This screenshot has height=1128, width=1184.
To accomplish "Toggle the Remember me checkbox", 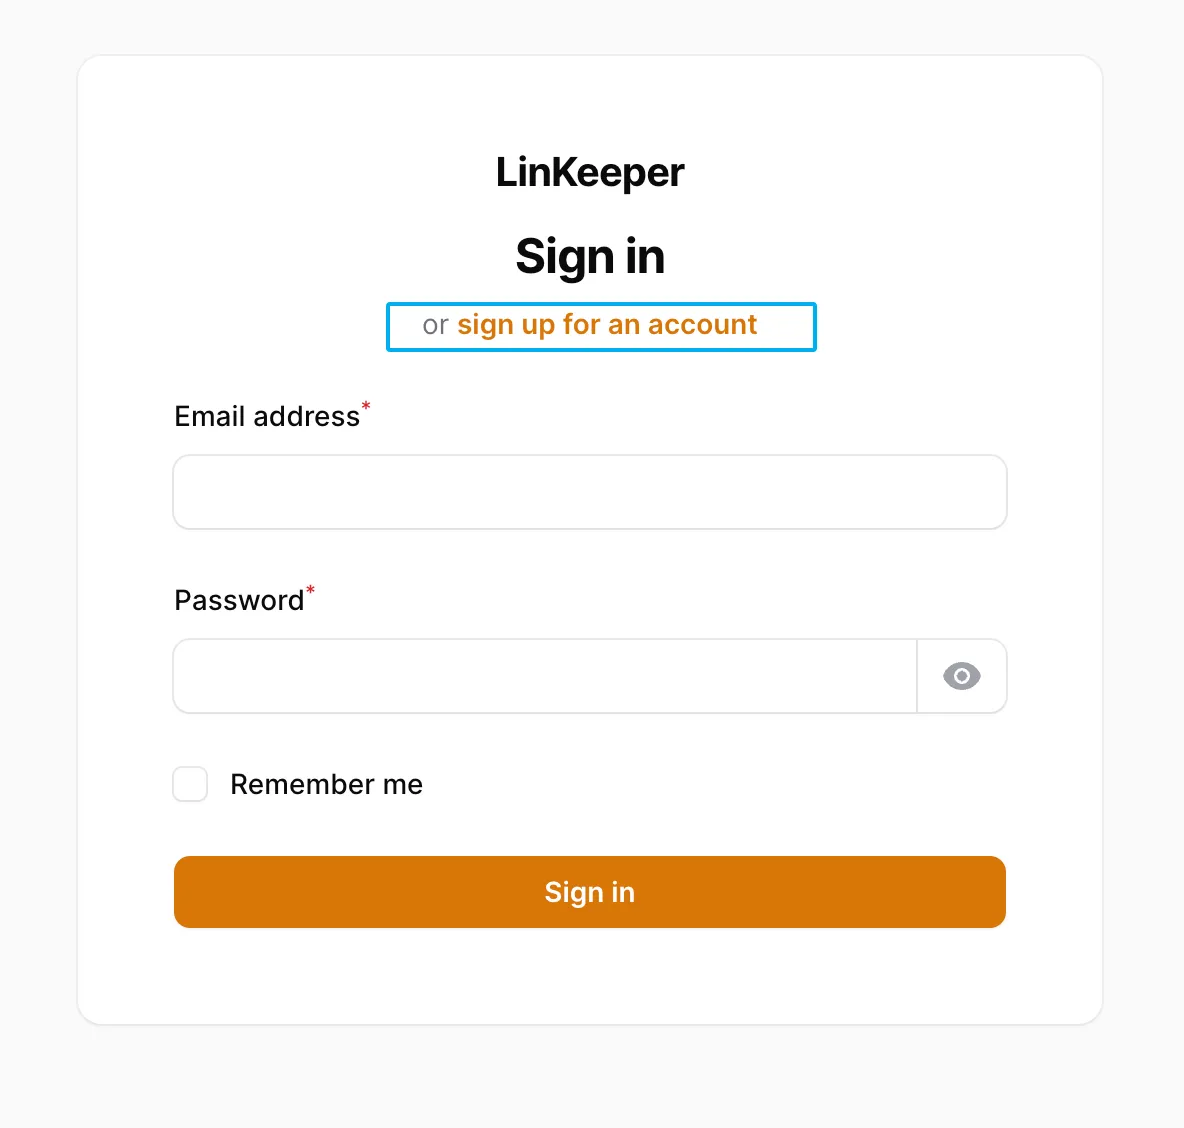I will pos(190,784).
